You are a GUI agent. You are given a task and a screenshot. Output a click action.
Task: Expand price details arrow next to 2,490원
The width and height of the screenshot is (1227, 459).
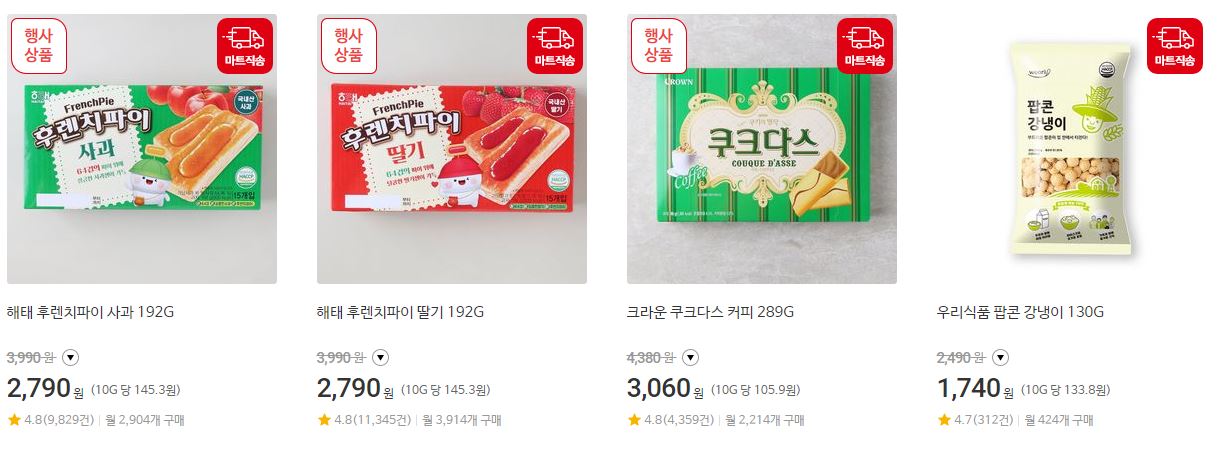[x=1001, y=358]
